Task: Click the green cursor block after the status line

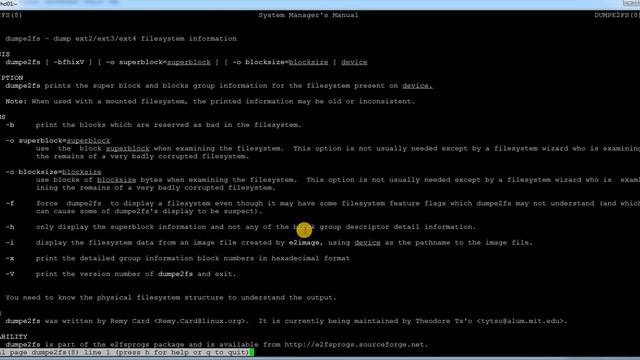Action: 252,352
